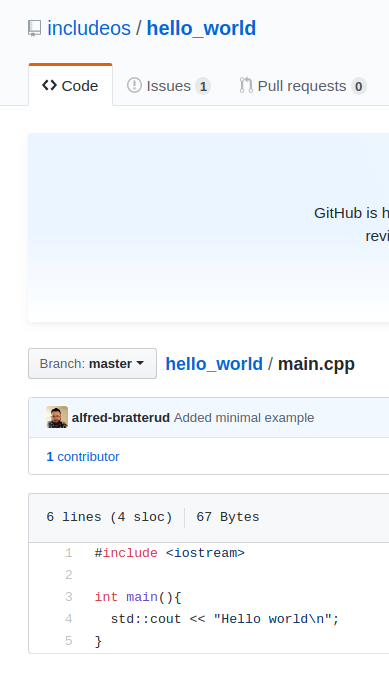
Task: Open alfred-bratterud's profile link
Action: click(121, 417)
